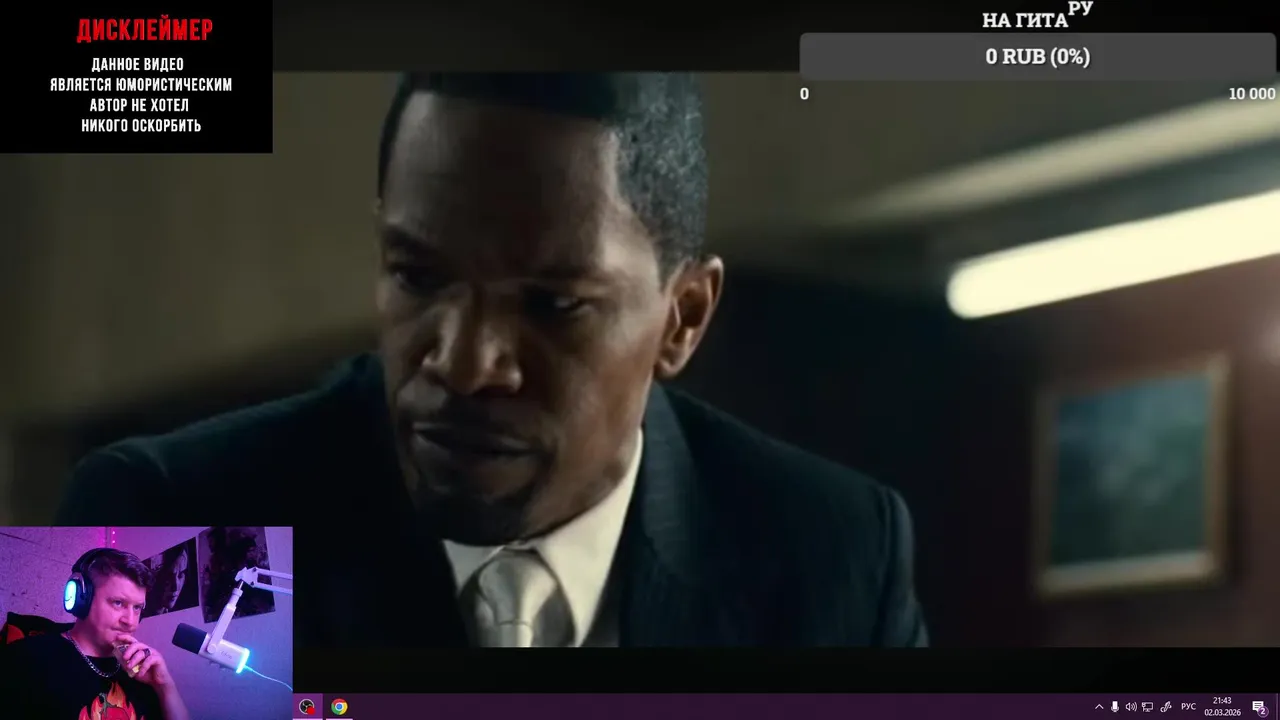Open the volume speaker tray icon
1280x720 pixels.
coord(1131,707)
